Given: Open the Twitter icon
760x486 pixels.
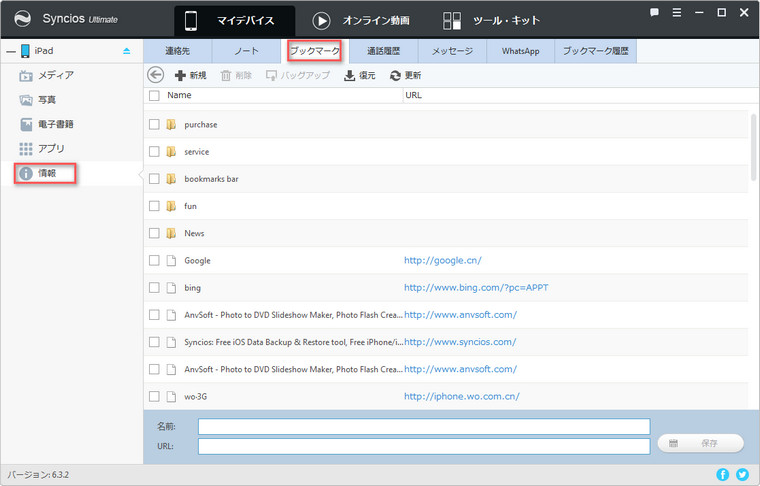Looking at the screenshot, I should pyautogui.click(x=742, y=475).
